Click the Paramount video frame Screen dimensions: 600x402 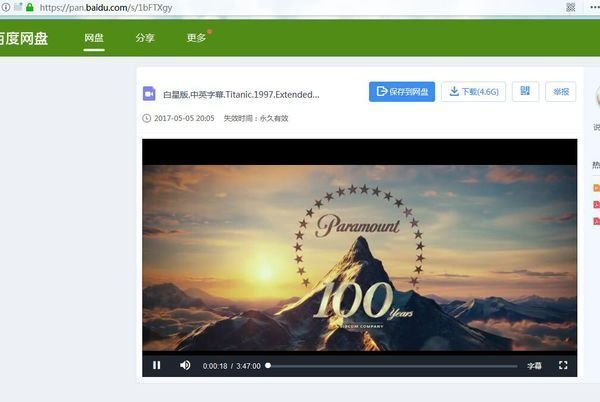coord(359,250)
